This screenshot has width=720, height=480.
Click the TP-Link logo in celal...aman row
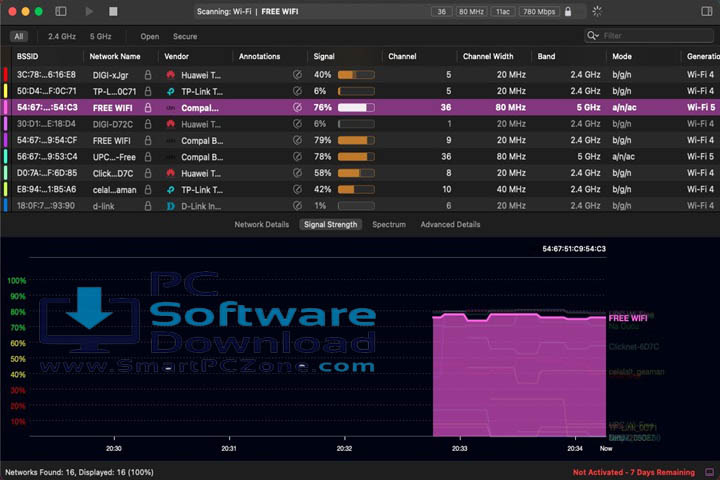[x=171, y=189]
